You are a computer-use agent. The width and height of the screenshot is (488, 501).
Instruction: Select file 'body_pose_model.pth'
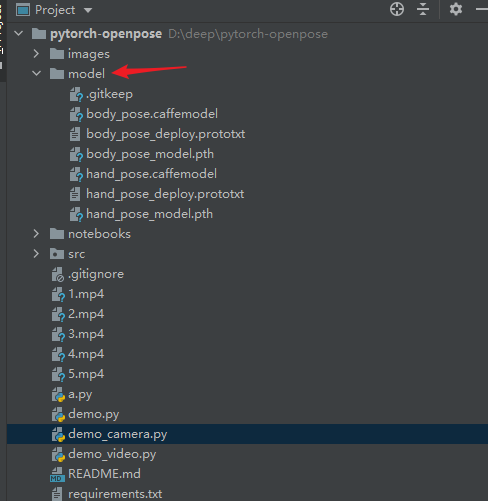click(150, 154)
